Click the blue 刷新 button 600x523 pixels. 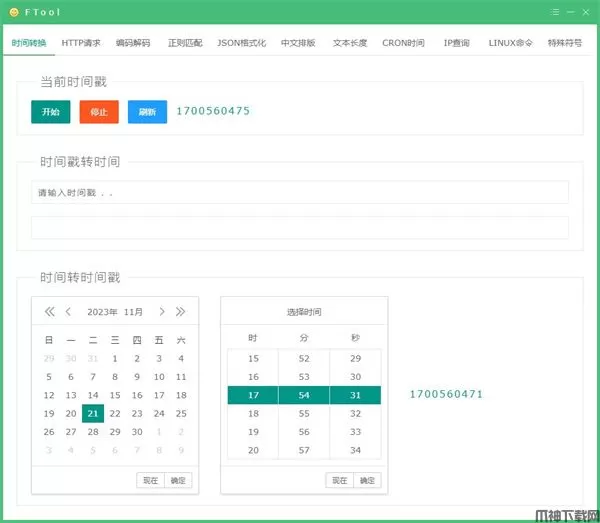pos(147,112)
